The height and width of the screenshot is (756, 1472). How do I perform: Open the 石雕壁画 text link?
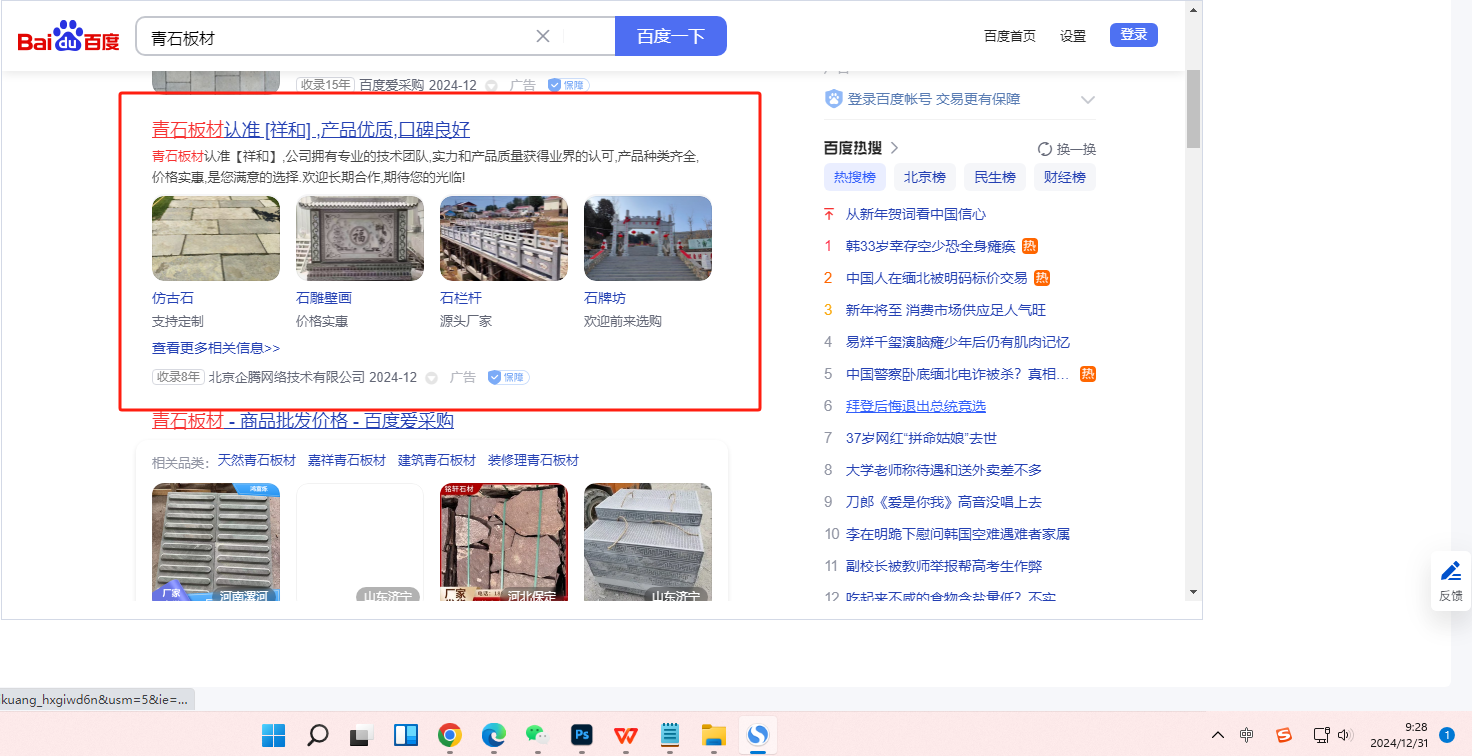[x=324, y=298]
